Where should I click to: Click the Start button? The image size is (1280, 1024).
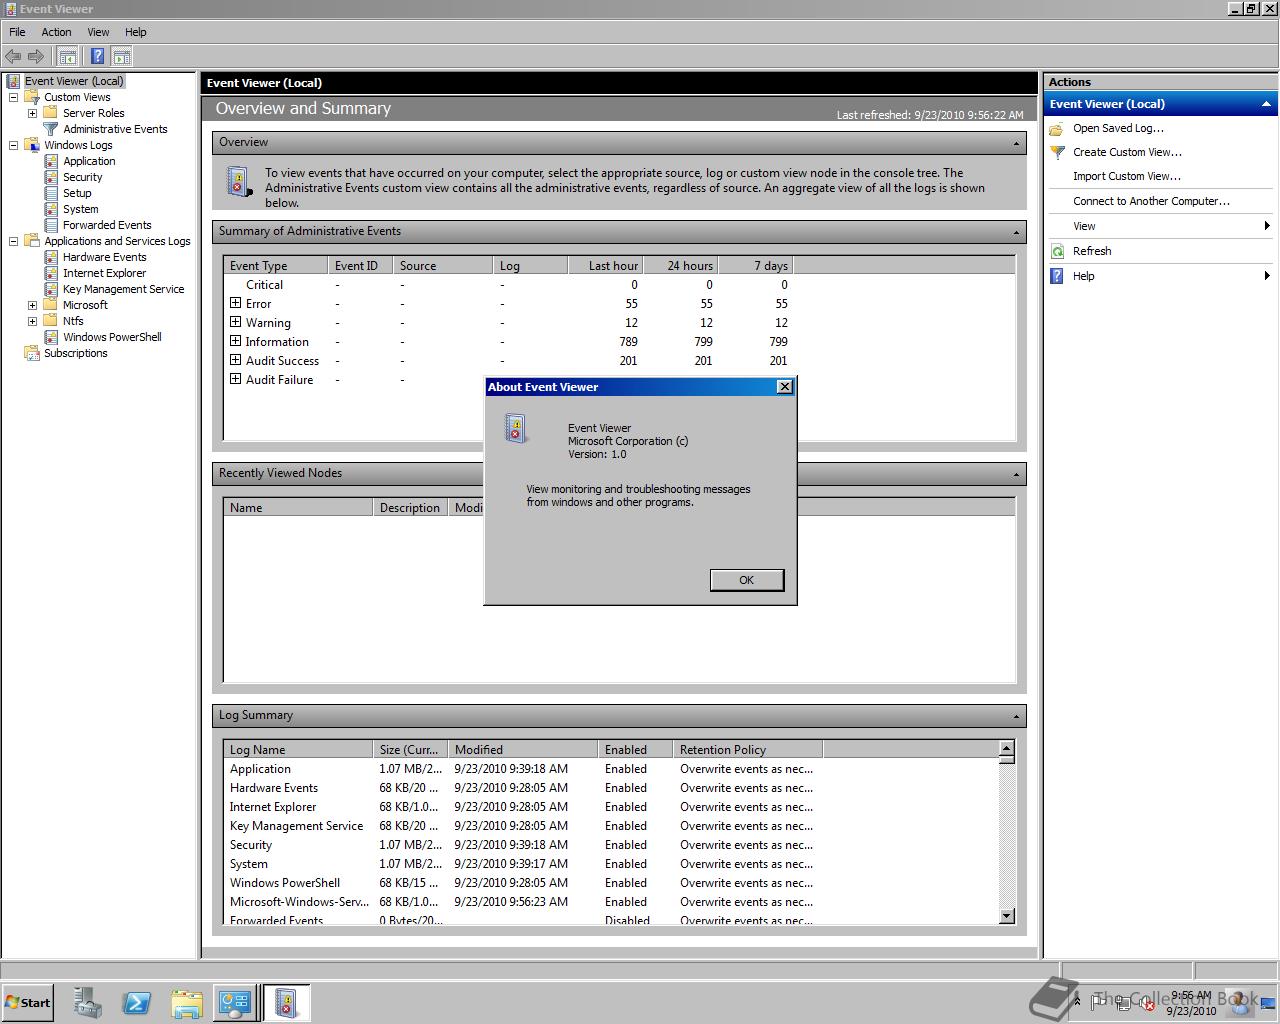(28, 1002)
